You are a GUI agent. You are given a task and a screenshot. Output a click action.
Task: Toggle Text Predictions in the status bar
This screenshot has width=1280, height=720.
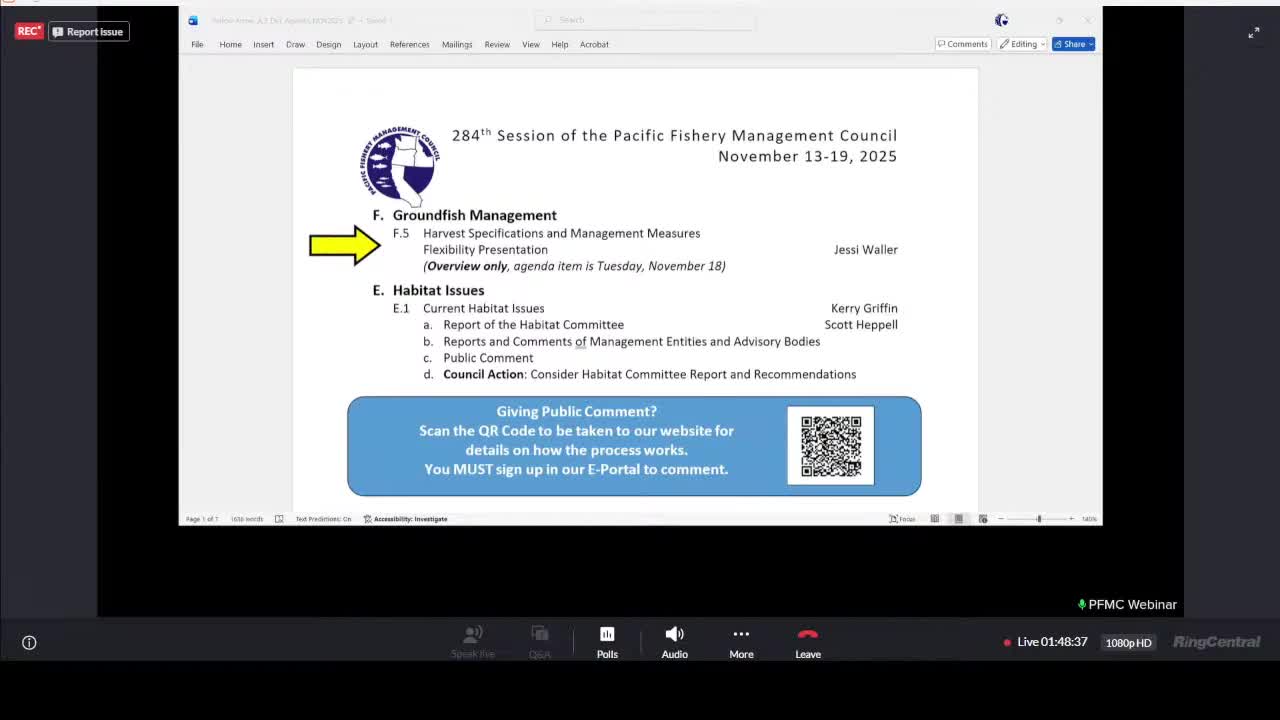click(323, 519)
